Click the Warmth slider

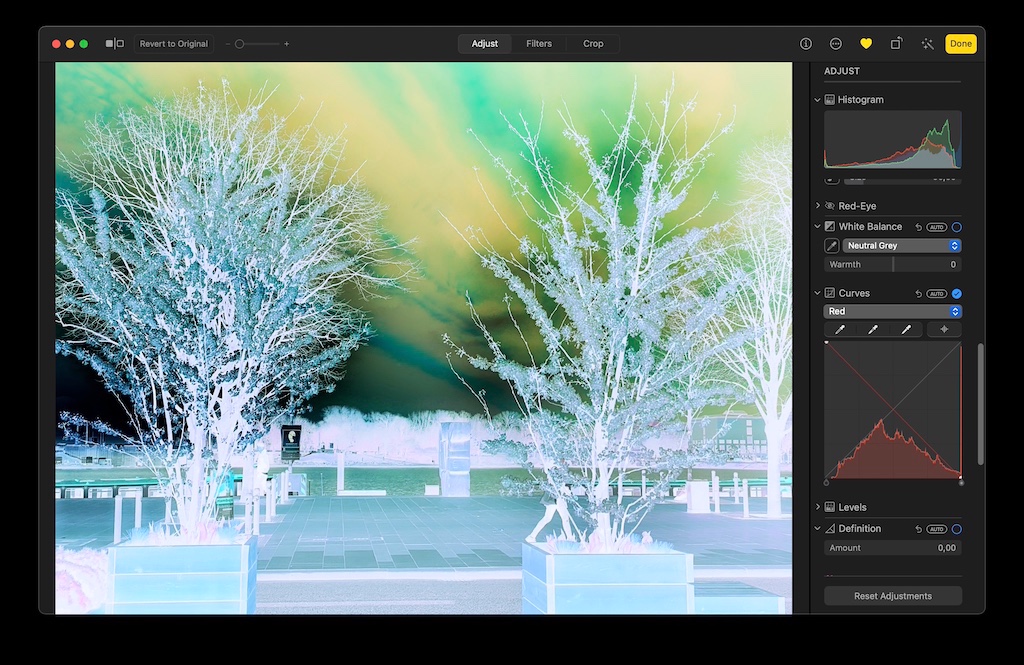click(x=892, y=265)
